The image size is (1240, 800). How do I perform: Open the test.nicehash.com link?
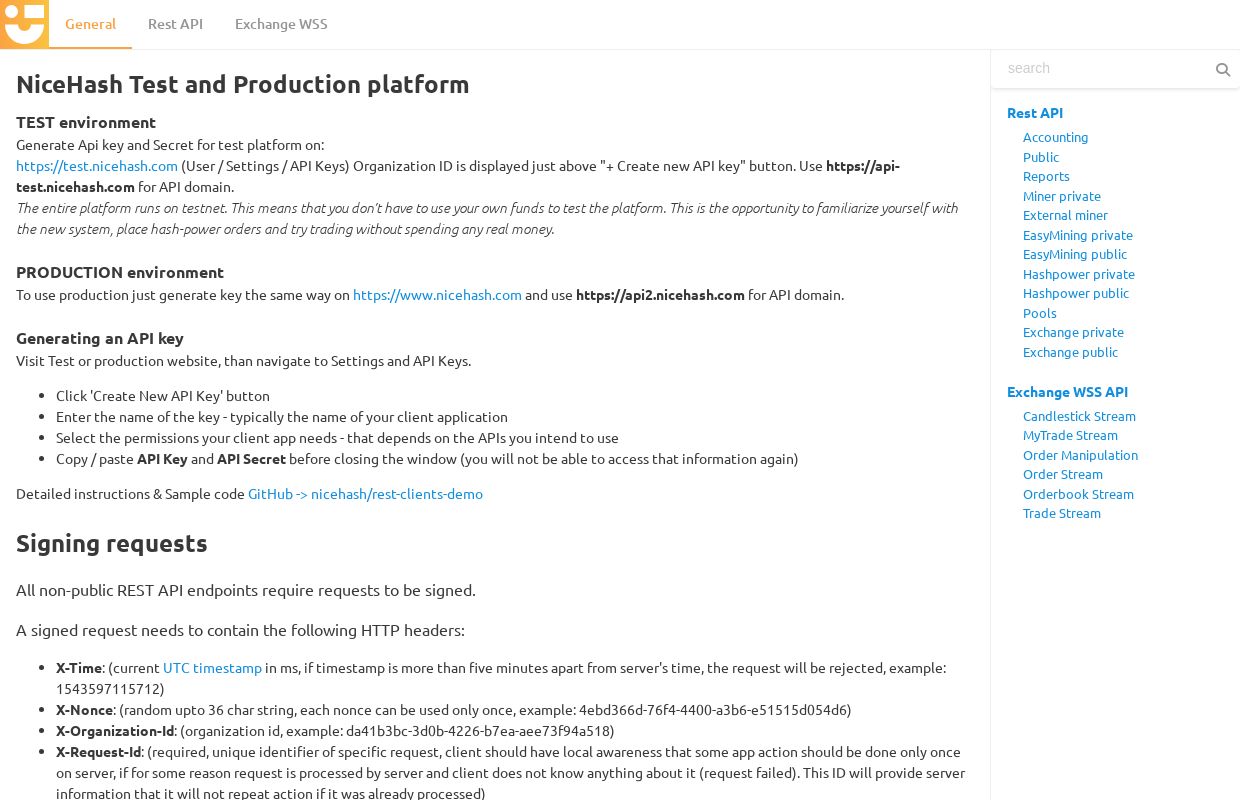point(97,166)
